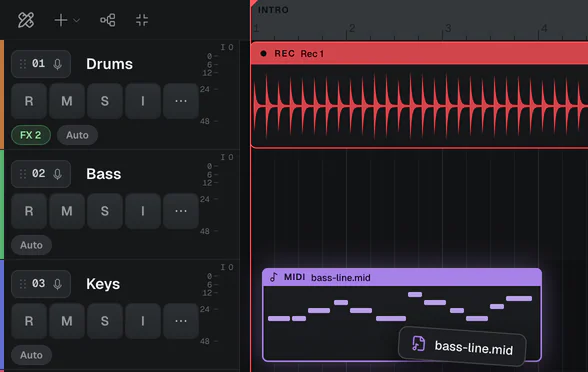Screen dimensions: 588x372
Task: Click the green Bass track color strip
Action: click(2, 204)
